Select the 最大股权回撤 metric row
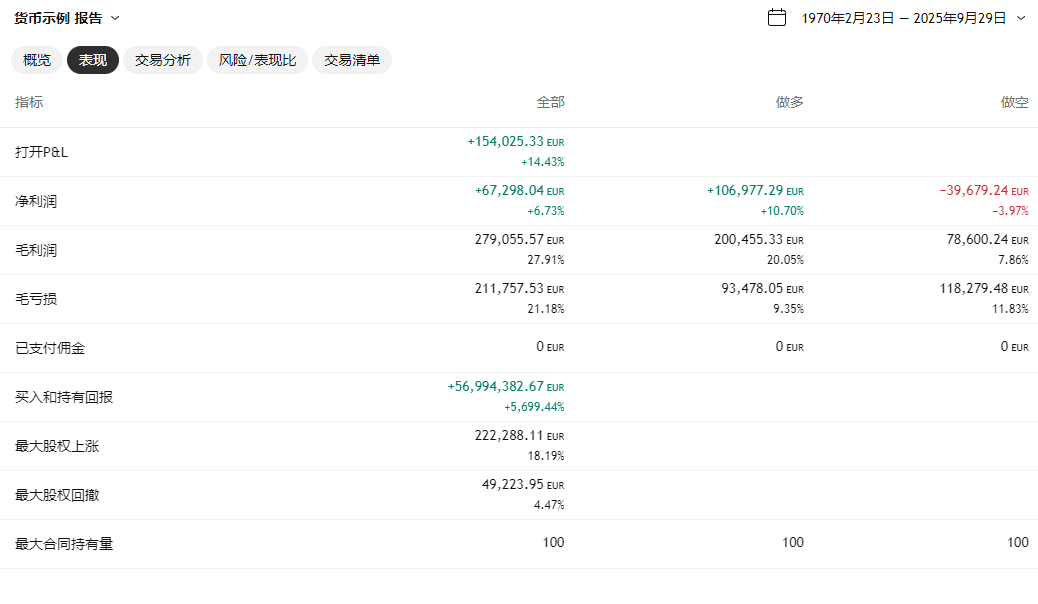The width and height of the screenshot is (1038, 604). 57,495
